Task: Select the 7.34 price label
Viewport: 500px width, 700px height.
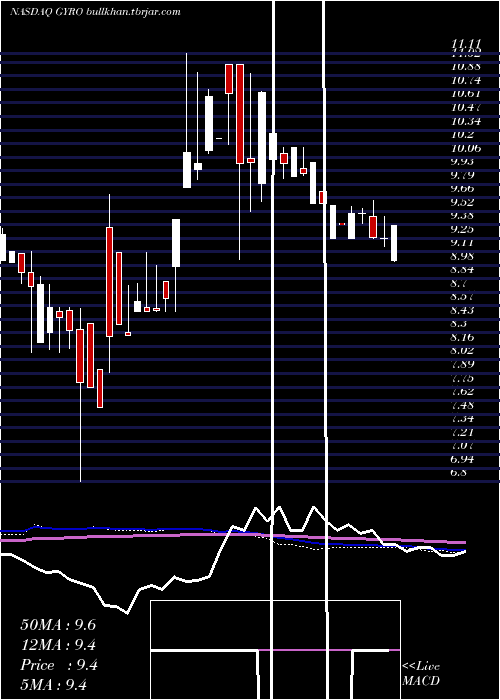Action: click(462, 419)
